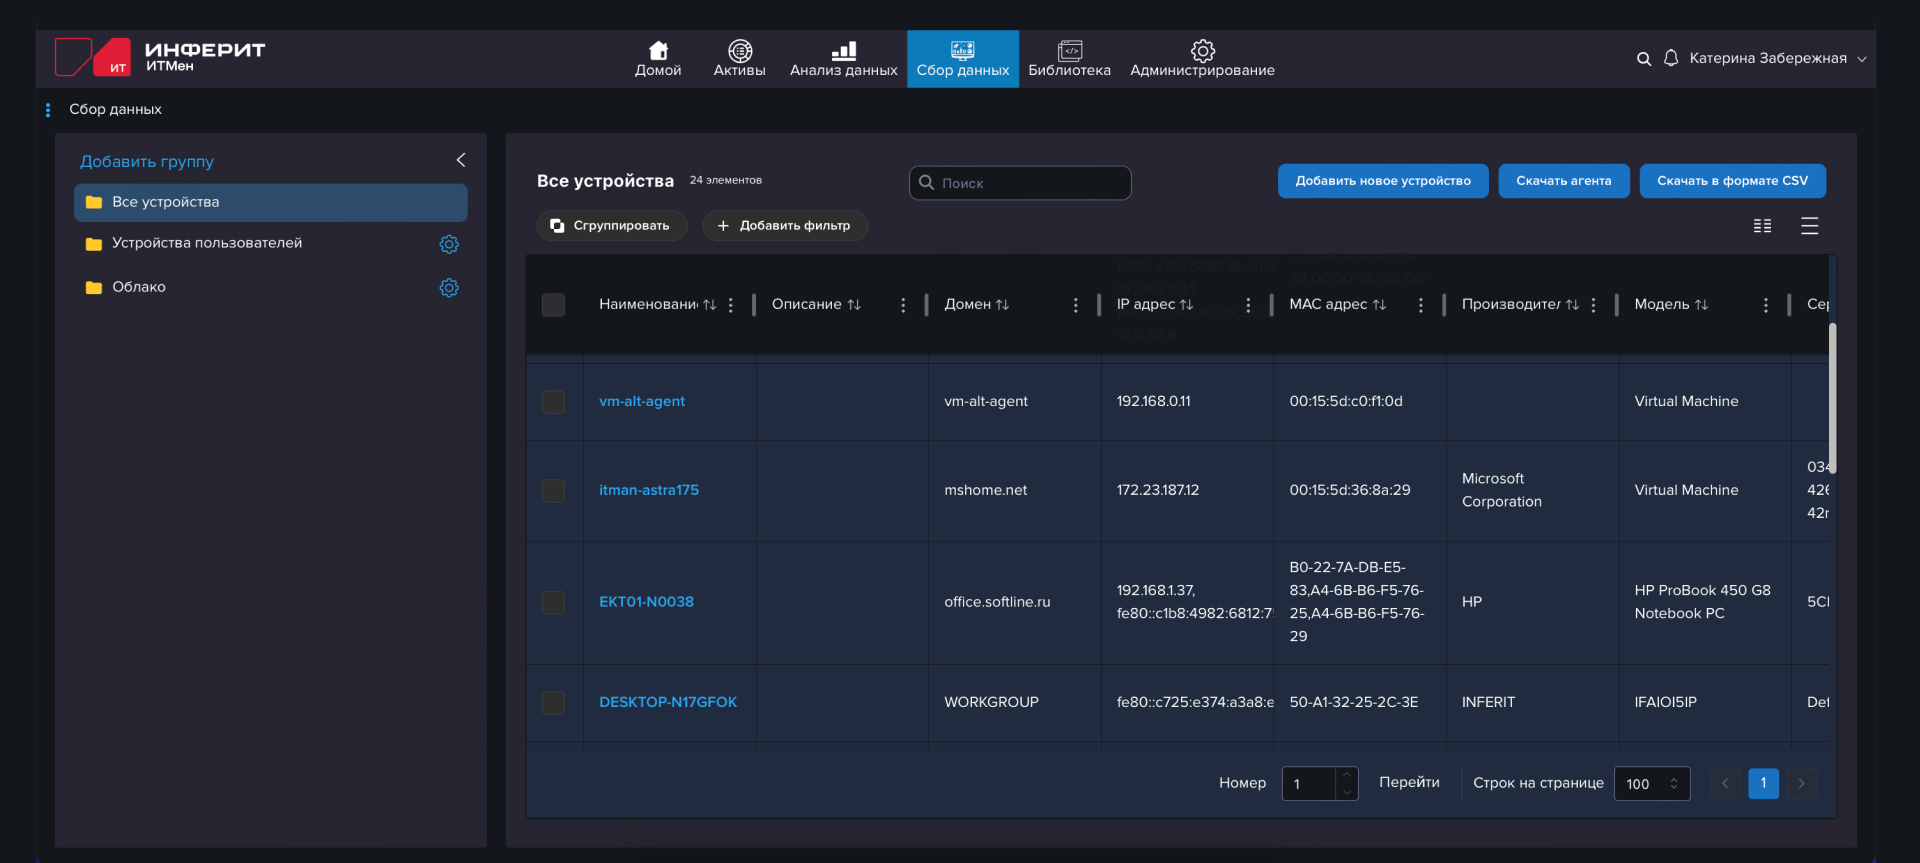Viewport: 1920px width, 863px height.
Task: Click Добавить фильтр button
Action: tap(785, 226)
